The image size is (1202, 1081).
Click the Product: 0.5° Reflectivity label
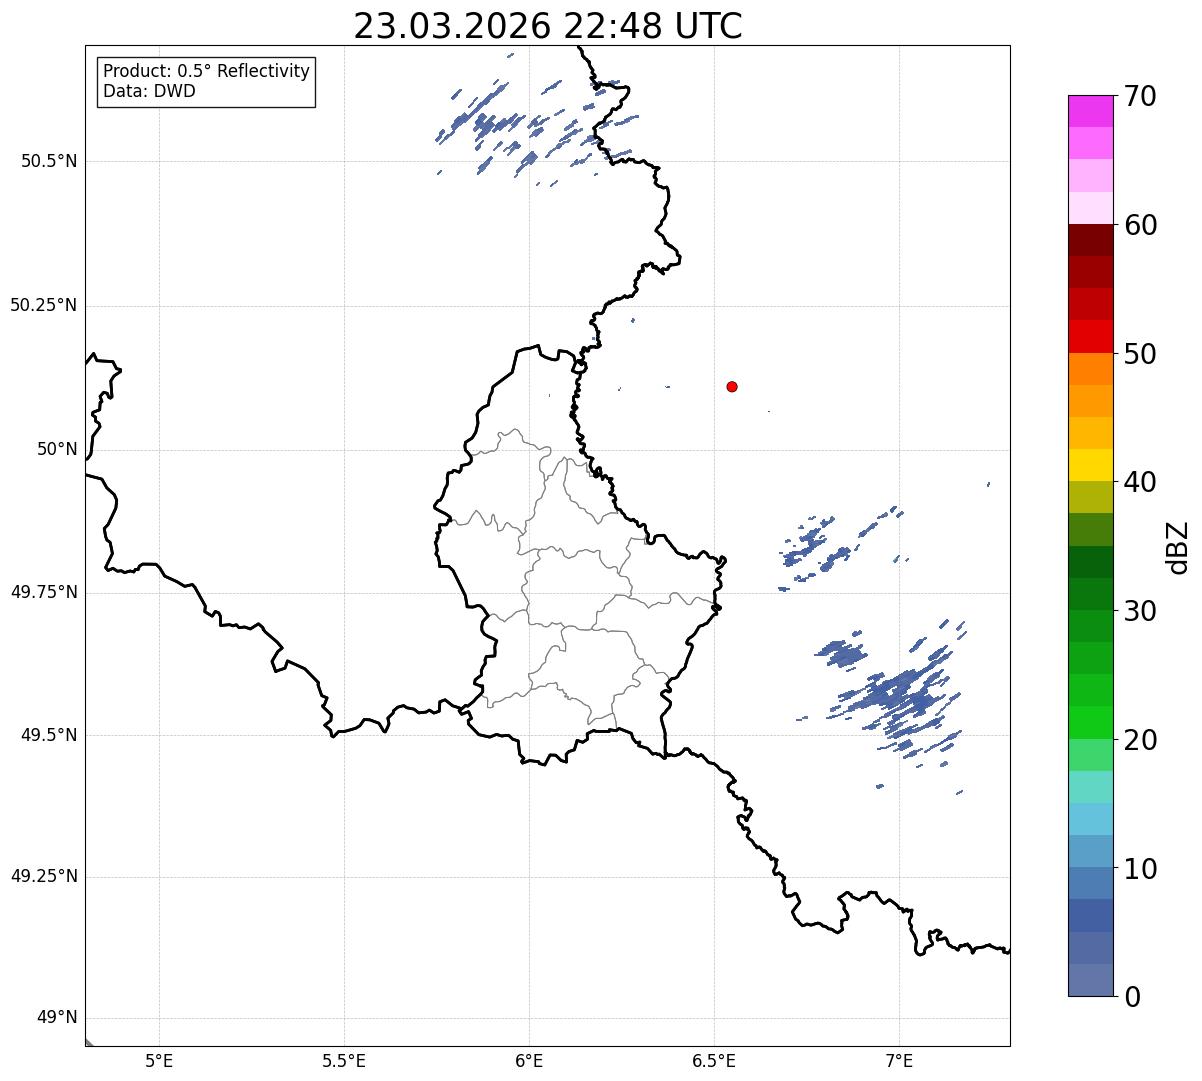(206, 72)
